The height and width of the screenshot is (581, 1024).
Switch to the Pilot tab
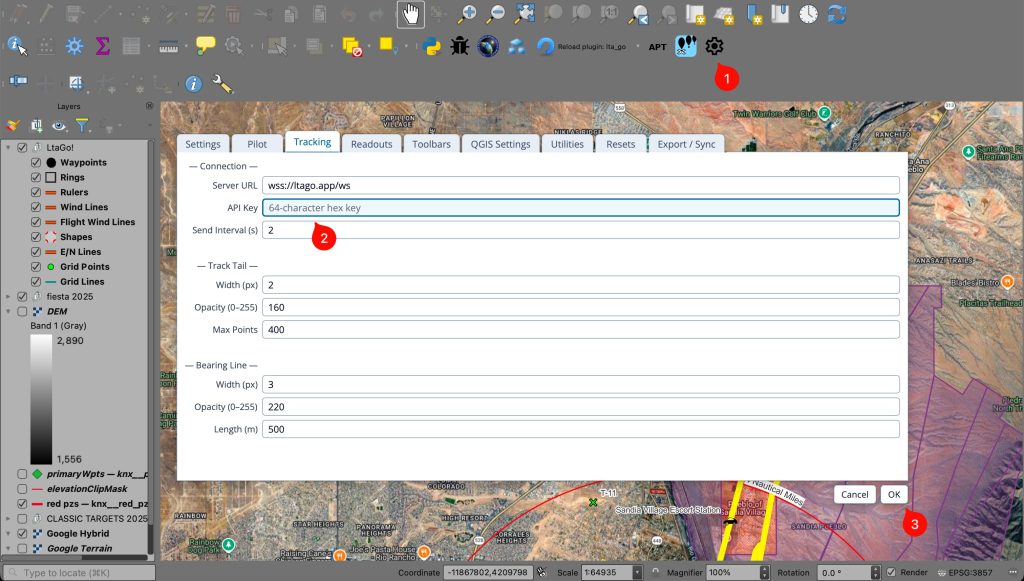(257, 144)
